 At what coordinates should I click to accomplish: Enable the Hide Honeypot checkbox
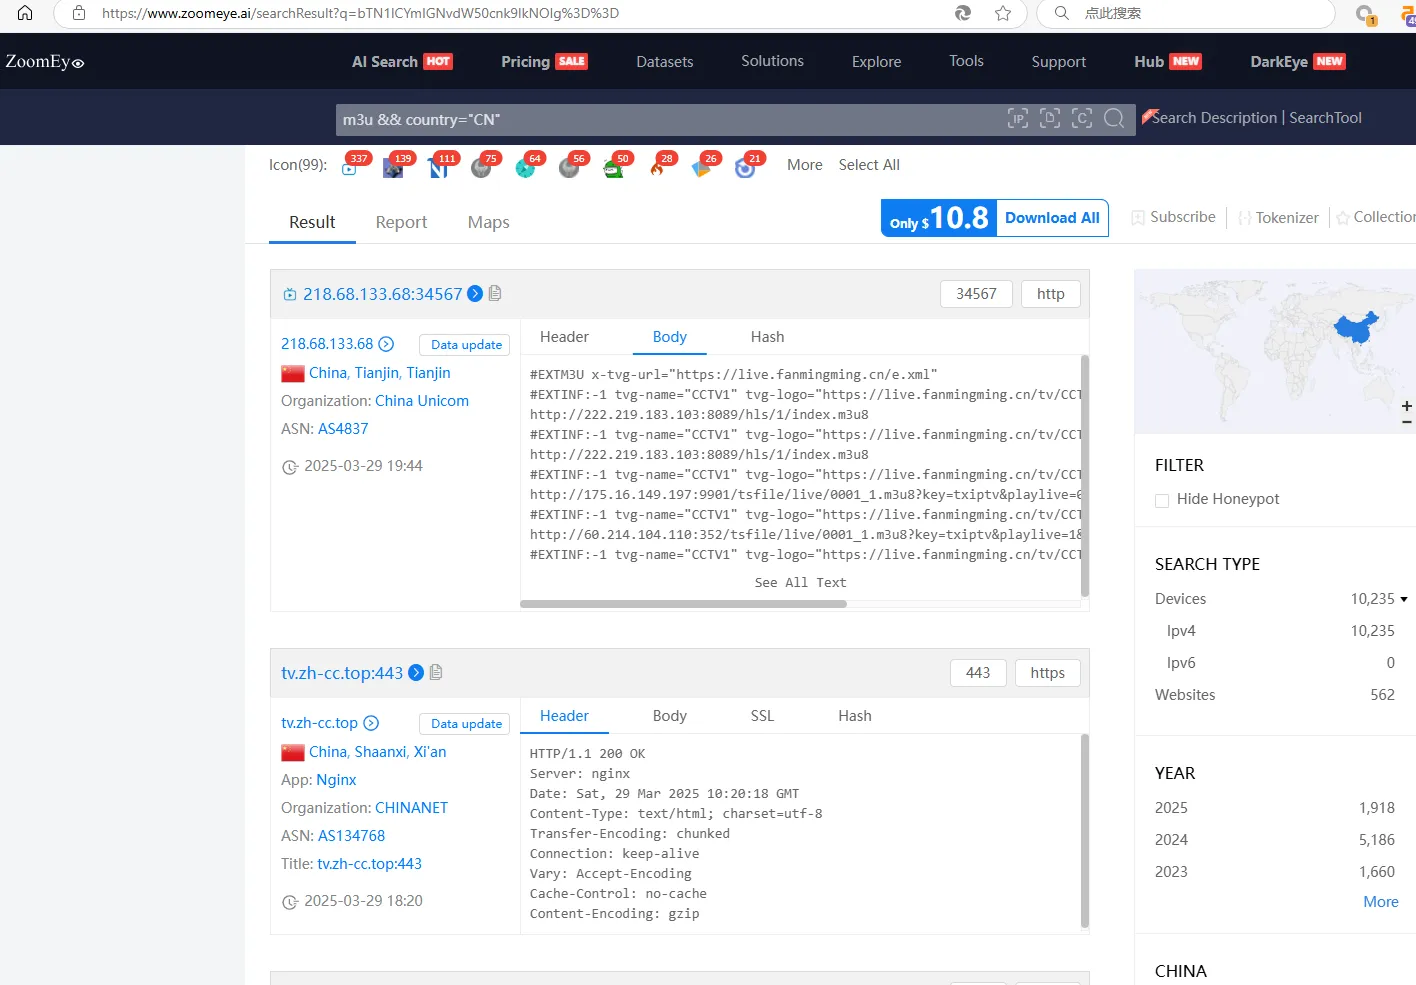1162,500
